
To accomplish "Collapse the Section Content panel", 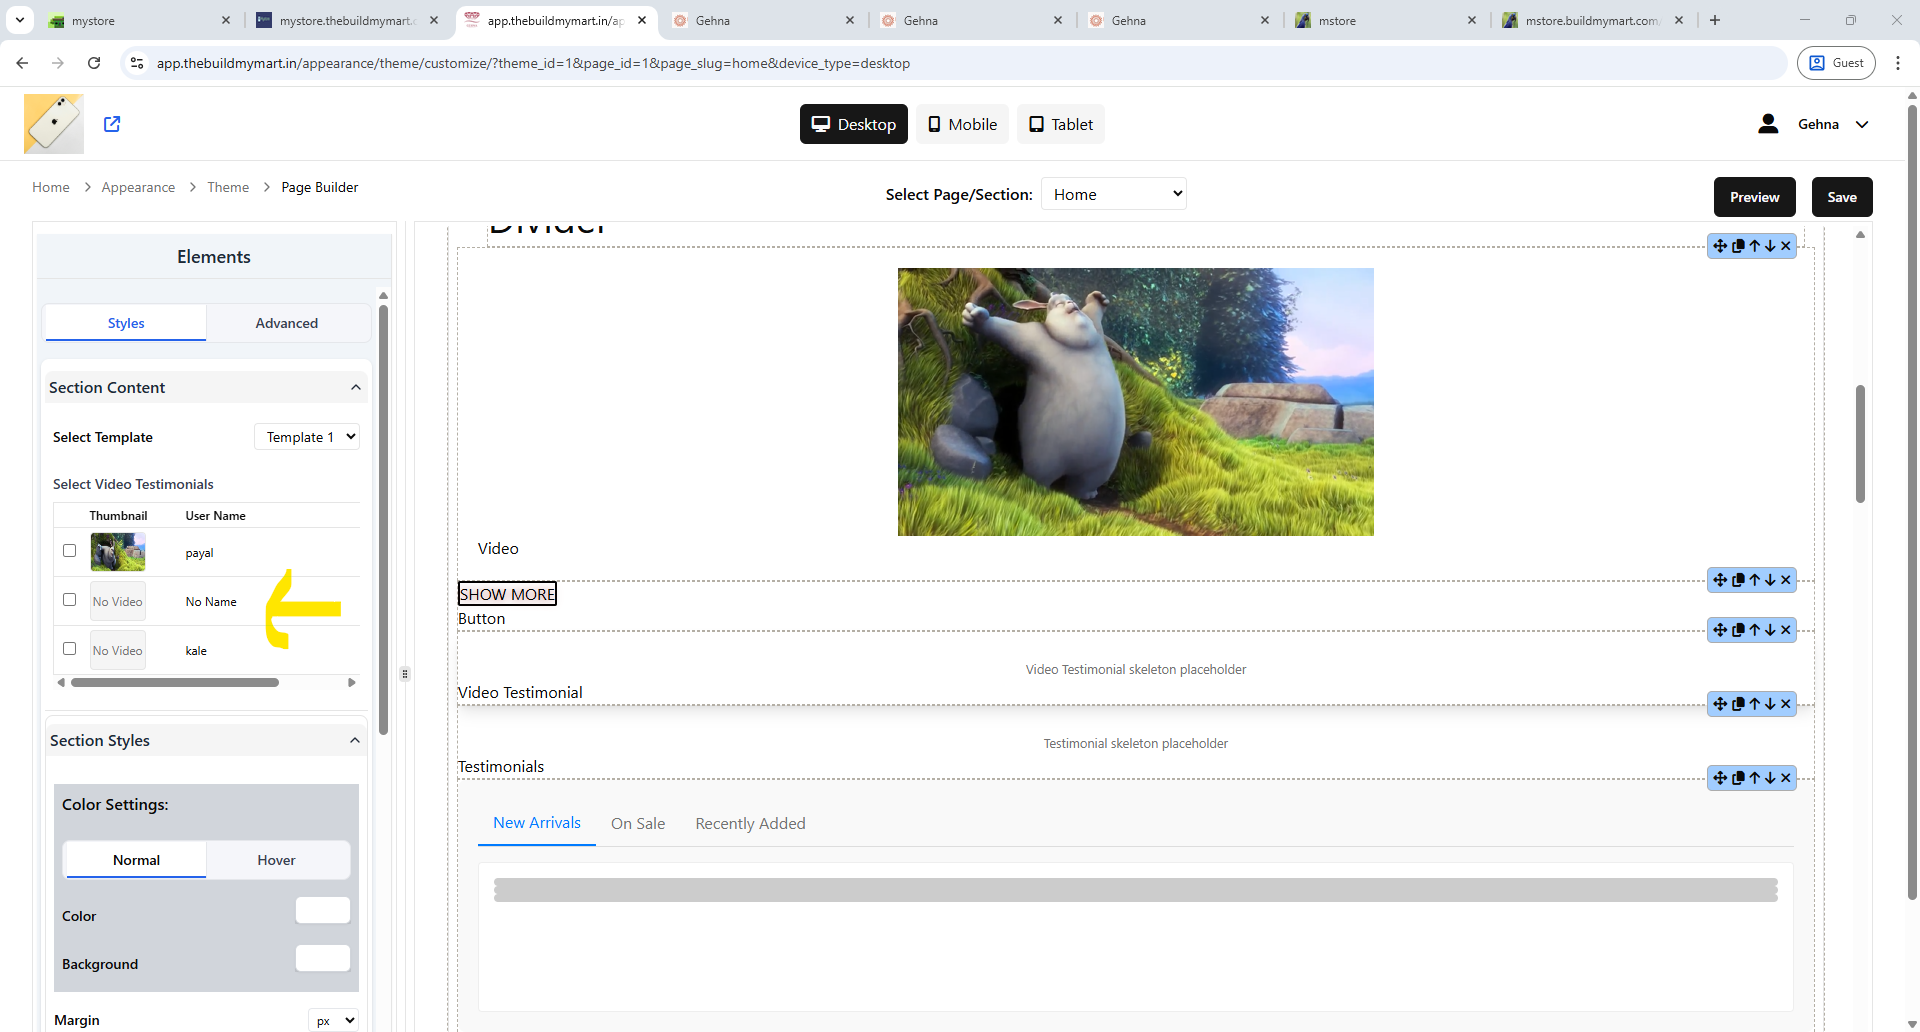I will click(356, 388).
